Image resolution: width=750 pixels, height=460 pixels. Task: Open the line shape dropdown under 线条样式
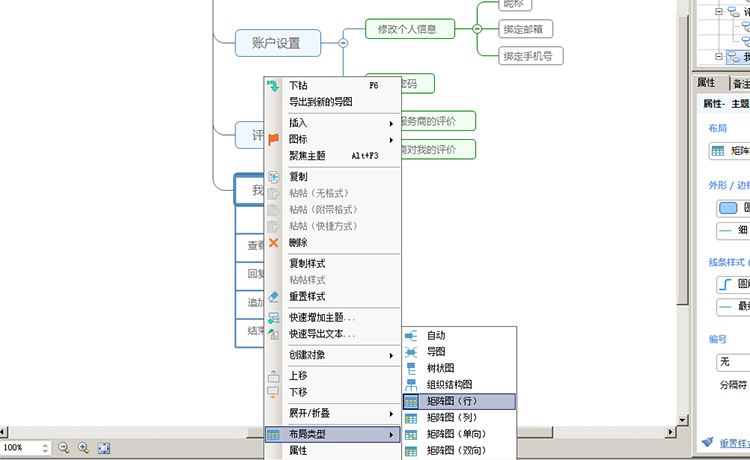[733, 284]
